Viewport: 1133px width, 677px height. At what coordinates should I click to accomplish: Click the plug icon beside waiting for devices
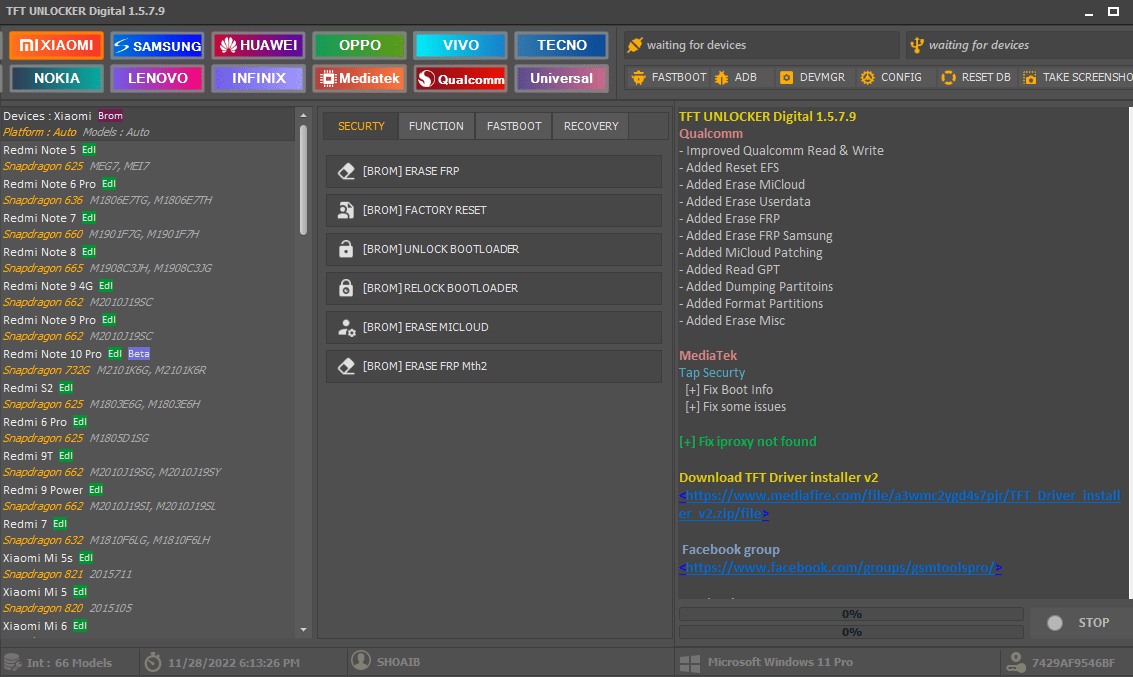635,45
